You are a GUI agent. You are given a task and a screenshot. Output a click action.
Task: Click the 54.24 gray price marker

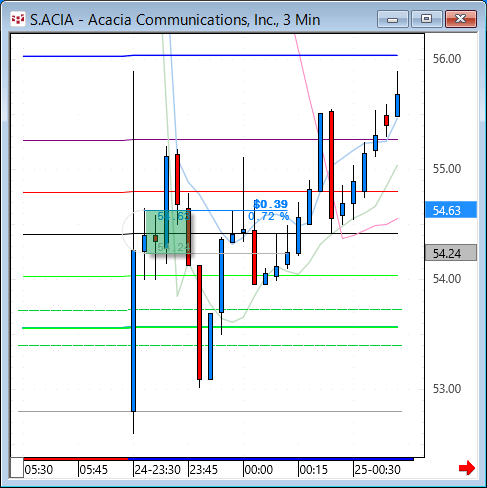click(451, 253)
